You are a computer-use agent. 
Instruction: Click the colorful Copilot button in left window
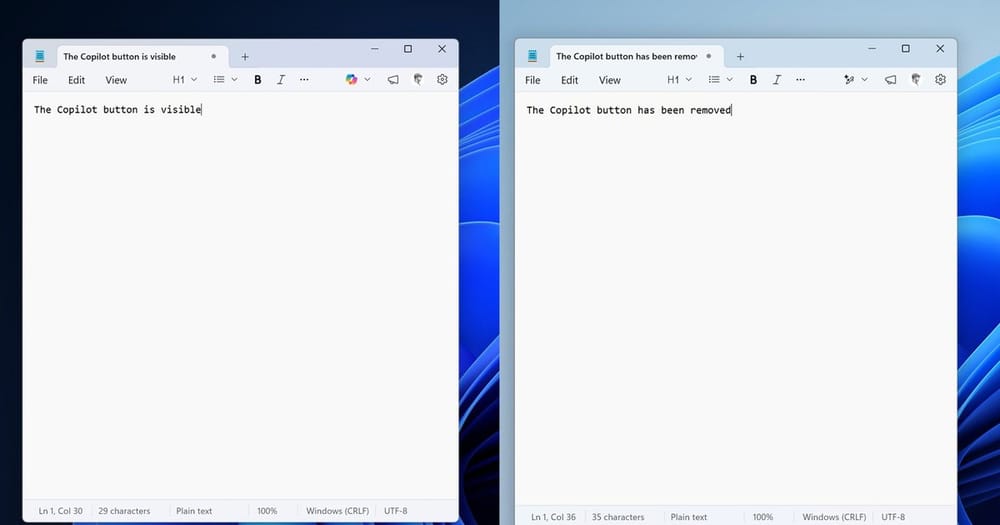[x=351, y=79]
